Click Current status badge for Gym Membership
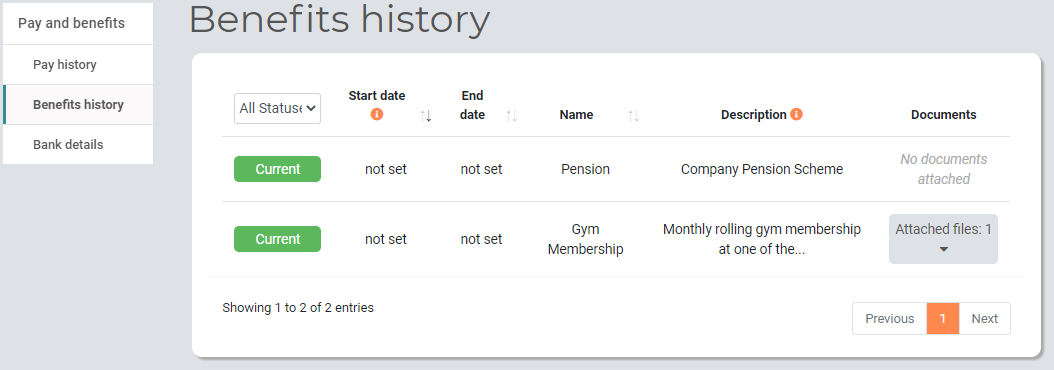 pos(278,239)
